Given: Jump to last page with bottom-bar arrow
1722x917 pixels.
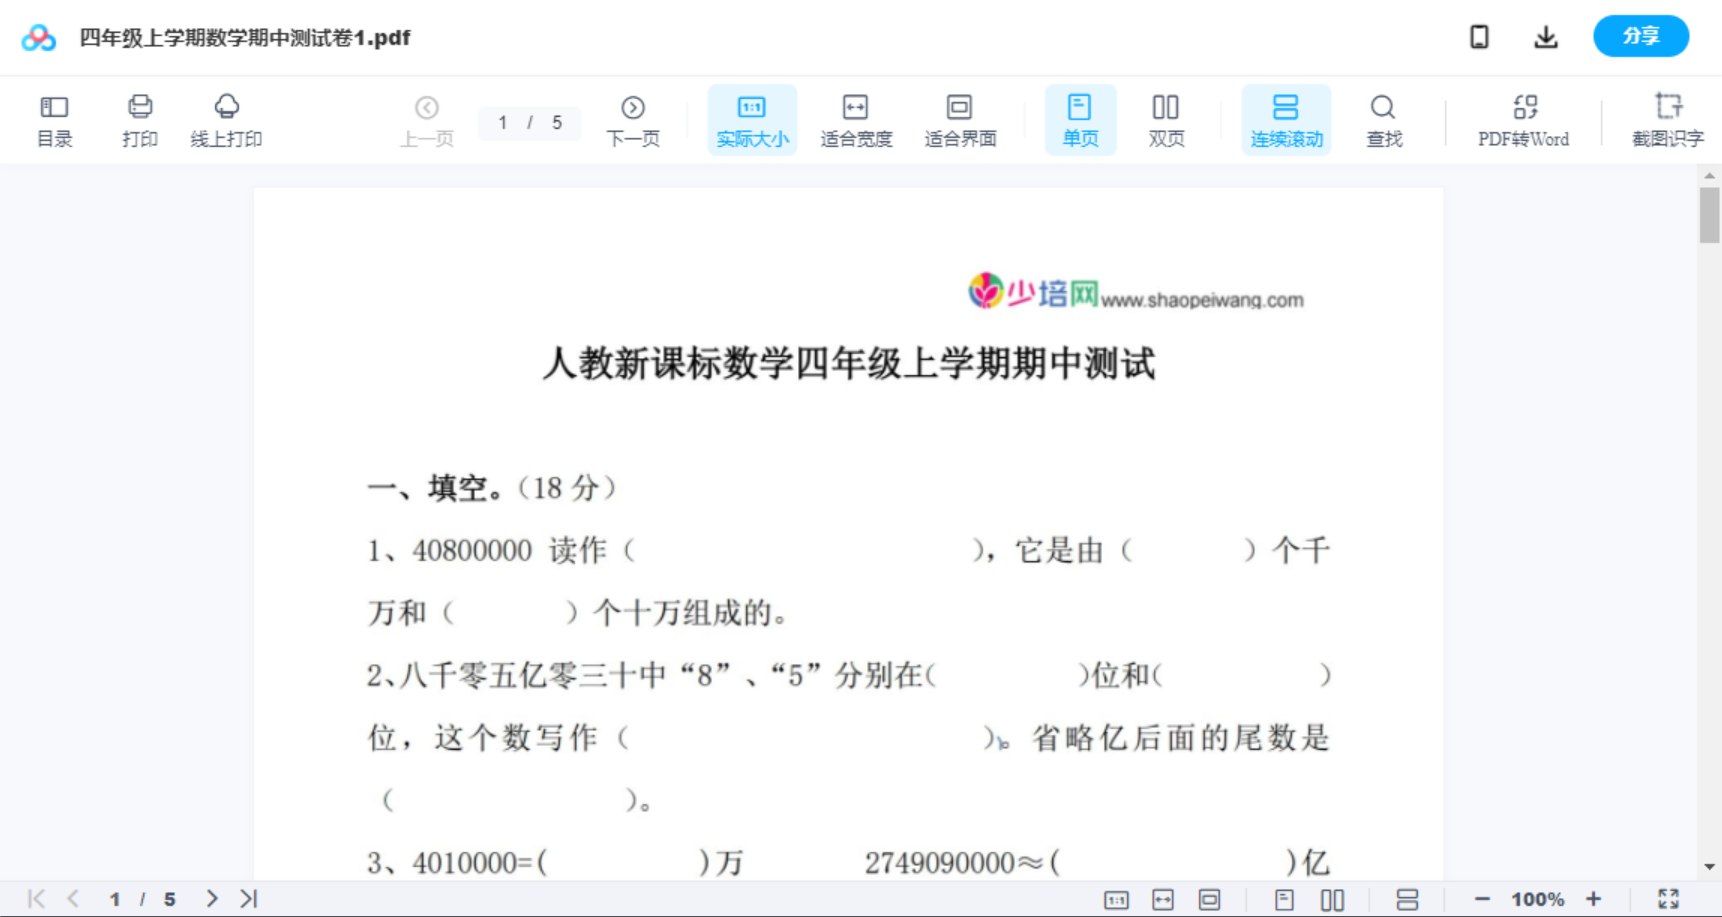Looking at the screenshot, I should pyautogui.click(x=247, y=898).
